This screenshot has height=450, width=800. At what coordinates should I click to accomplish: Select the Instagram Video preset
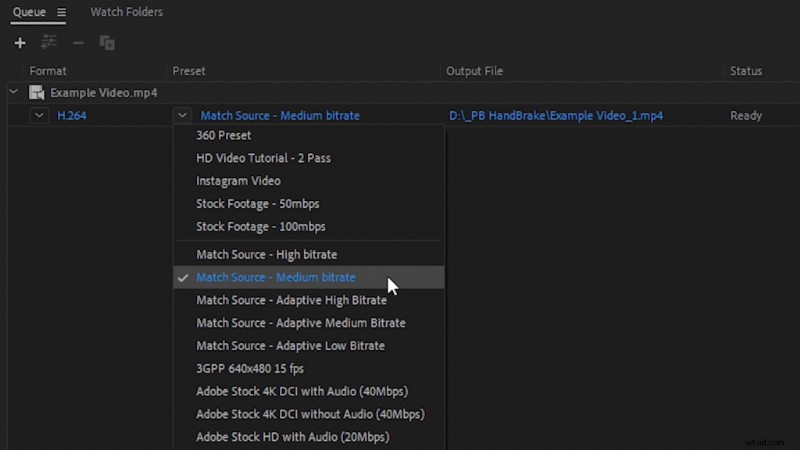point(309,181)
